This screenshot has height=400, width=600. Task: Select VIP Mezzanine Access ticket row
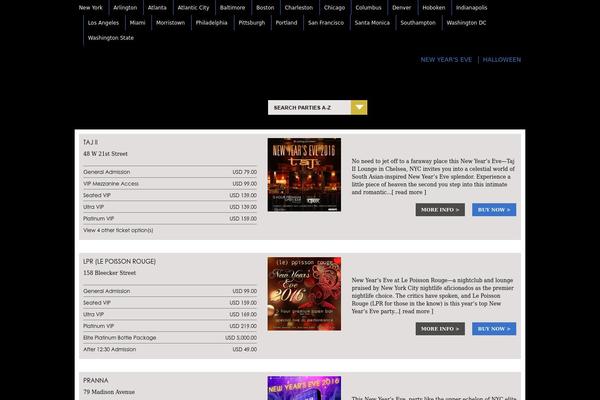pos(170,184)
